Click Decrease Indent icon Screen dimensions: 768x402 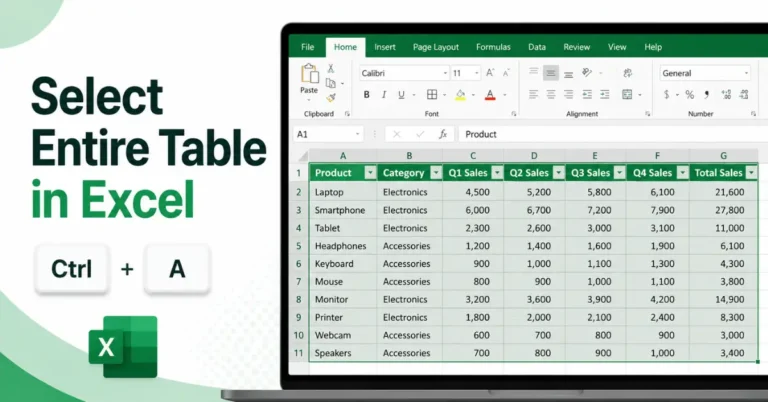587,95
